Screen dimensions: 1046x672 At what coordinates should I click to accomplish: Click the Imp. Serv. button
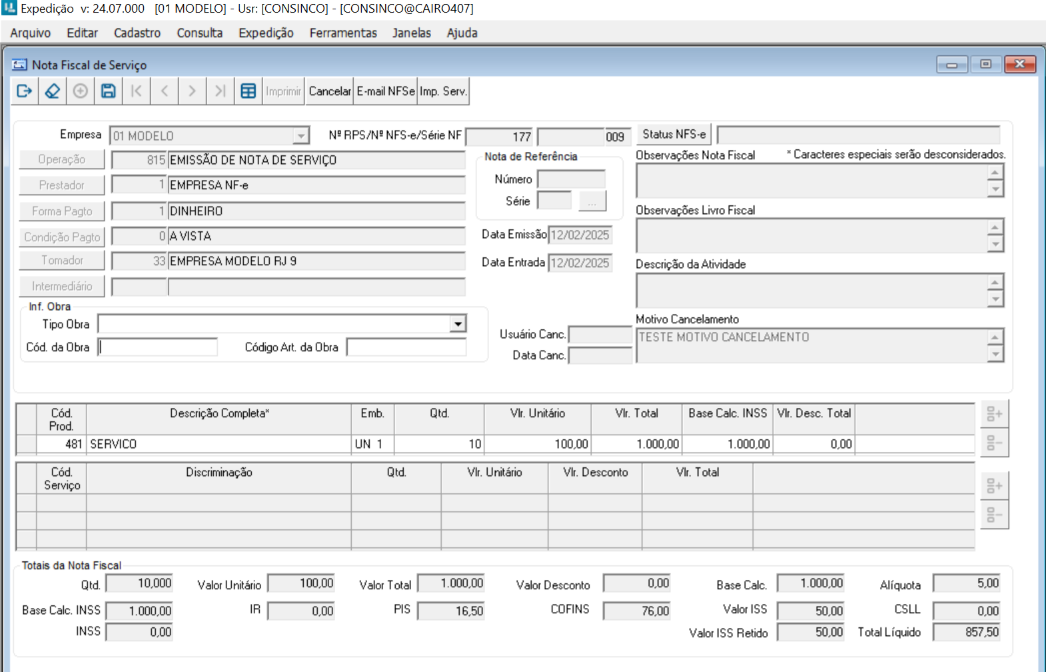443,91
